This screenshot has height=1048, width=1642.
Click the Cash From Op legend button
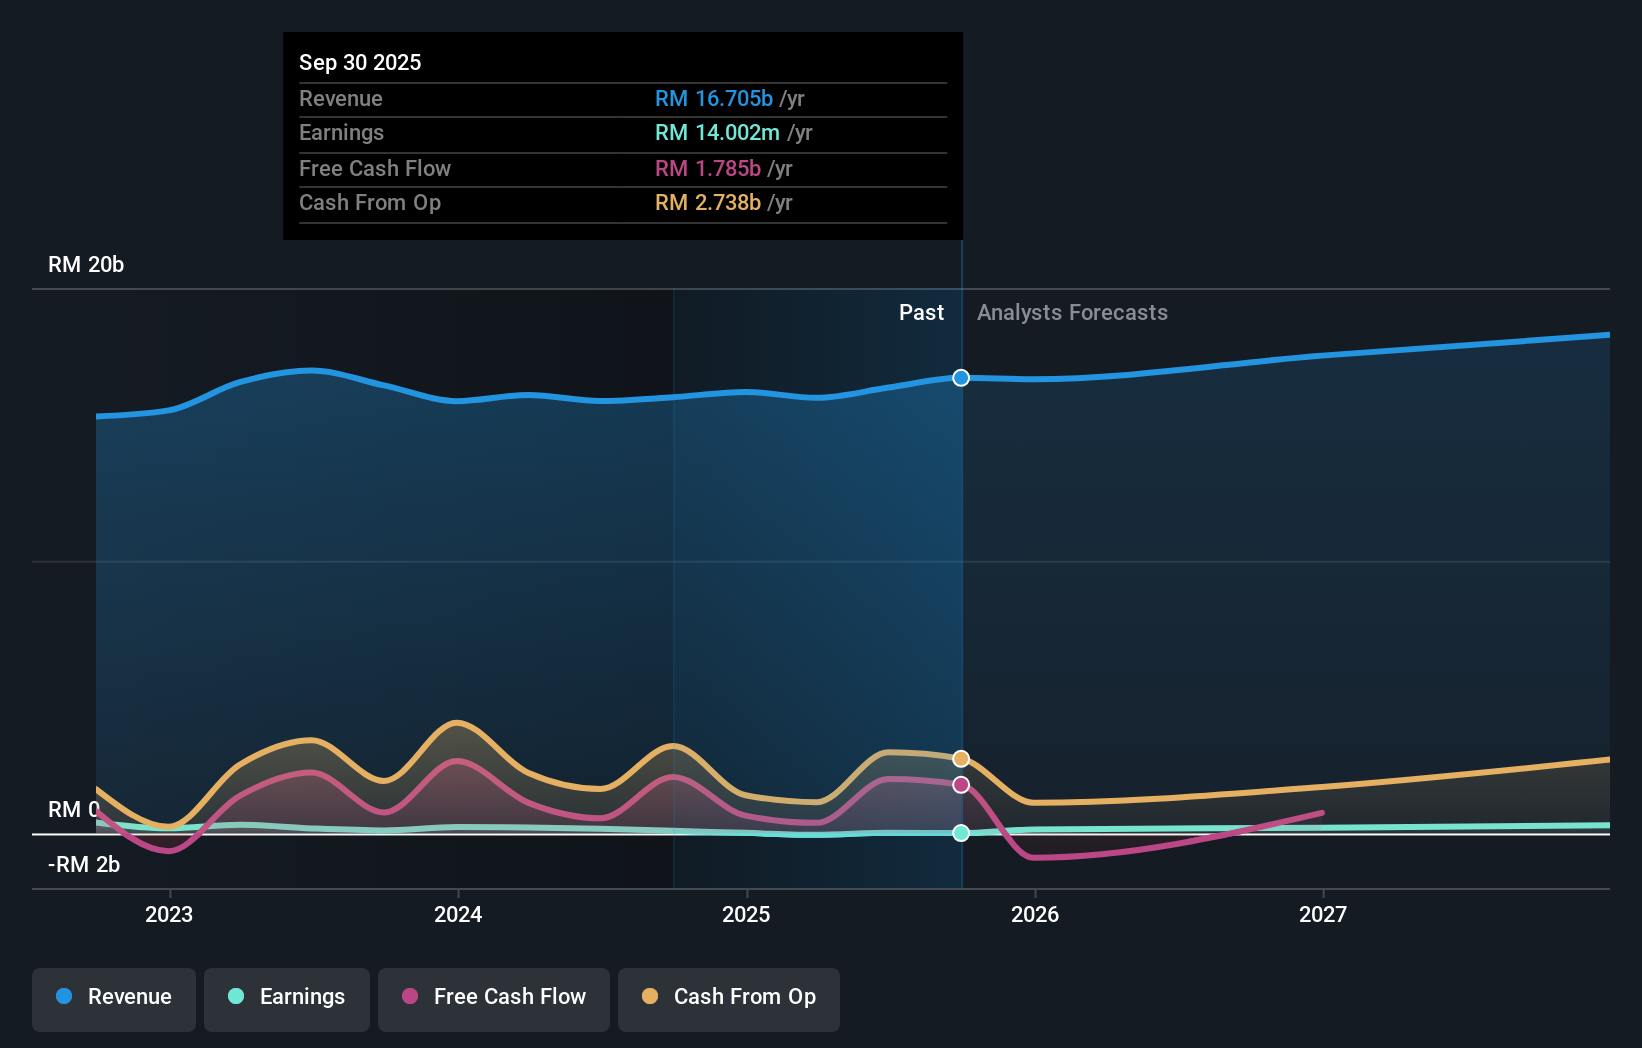click(x=728, y=997)
